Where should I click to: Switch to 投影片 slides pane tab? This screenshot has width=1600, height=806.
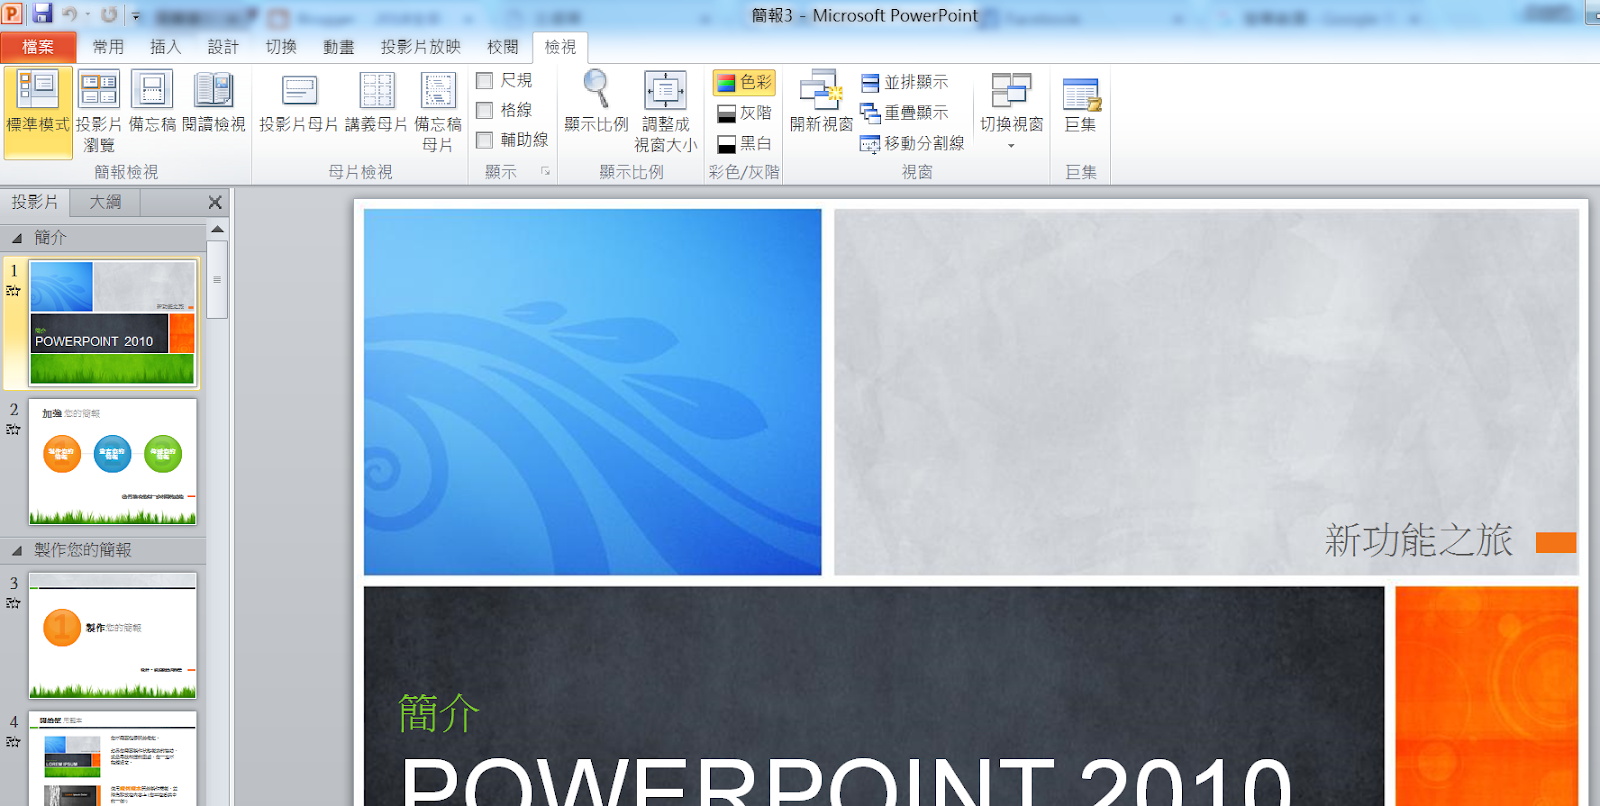coord(35,202)
